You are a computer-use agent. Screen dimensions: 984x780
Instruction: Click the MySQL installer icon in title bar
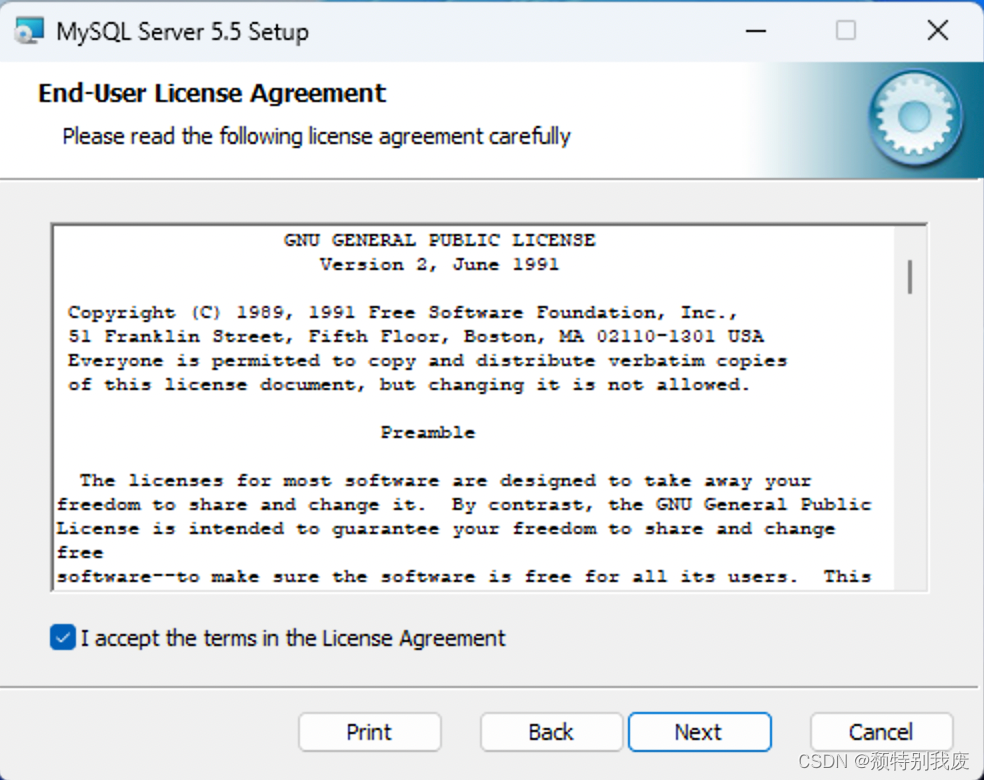click(x=30, y=30)
